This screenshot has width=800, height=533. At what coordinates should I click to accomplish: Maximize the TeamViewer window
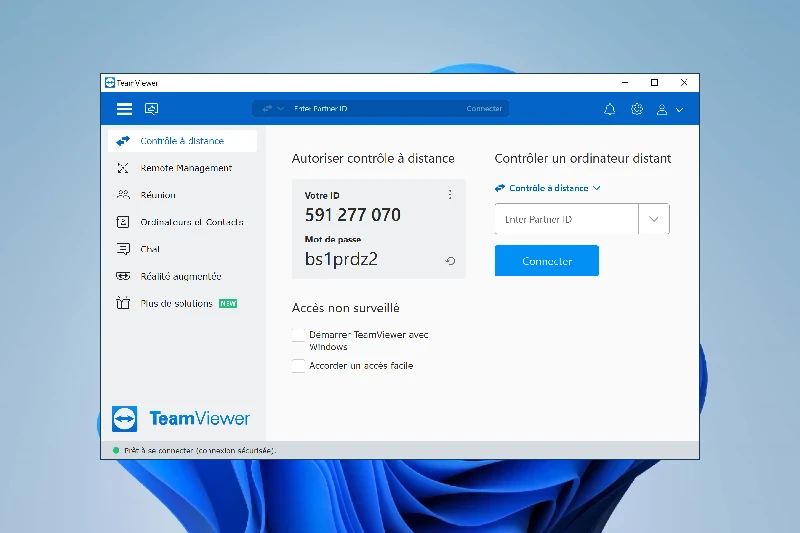[654, 83]
